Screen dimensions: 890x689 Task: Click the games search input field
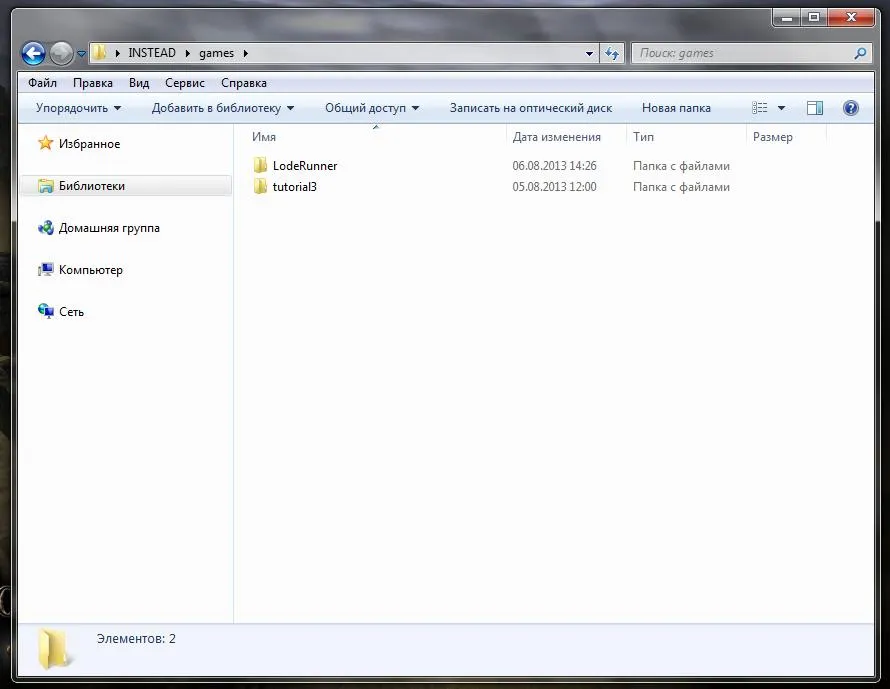740,54
